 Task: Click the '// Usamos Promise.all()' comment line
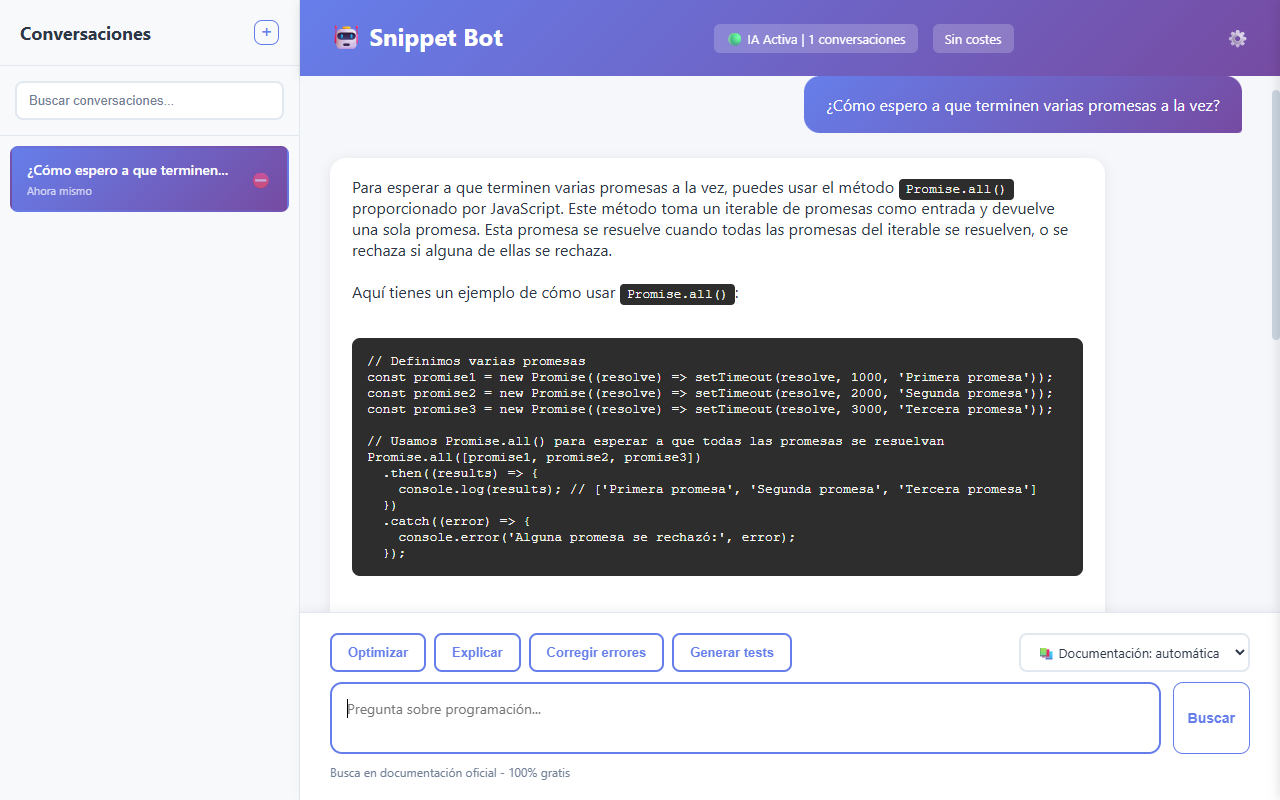pos(655,441)
